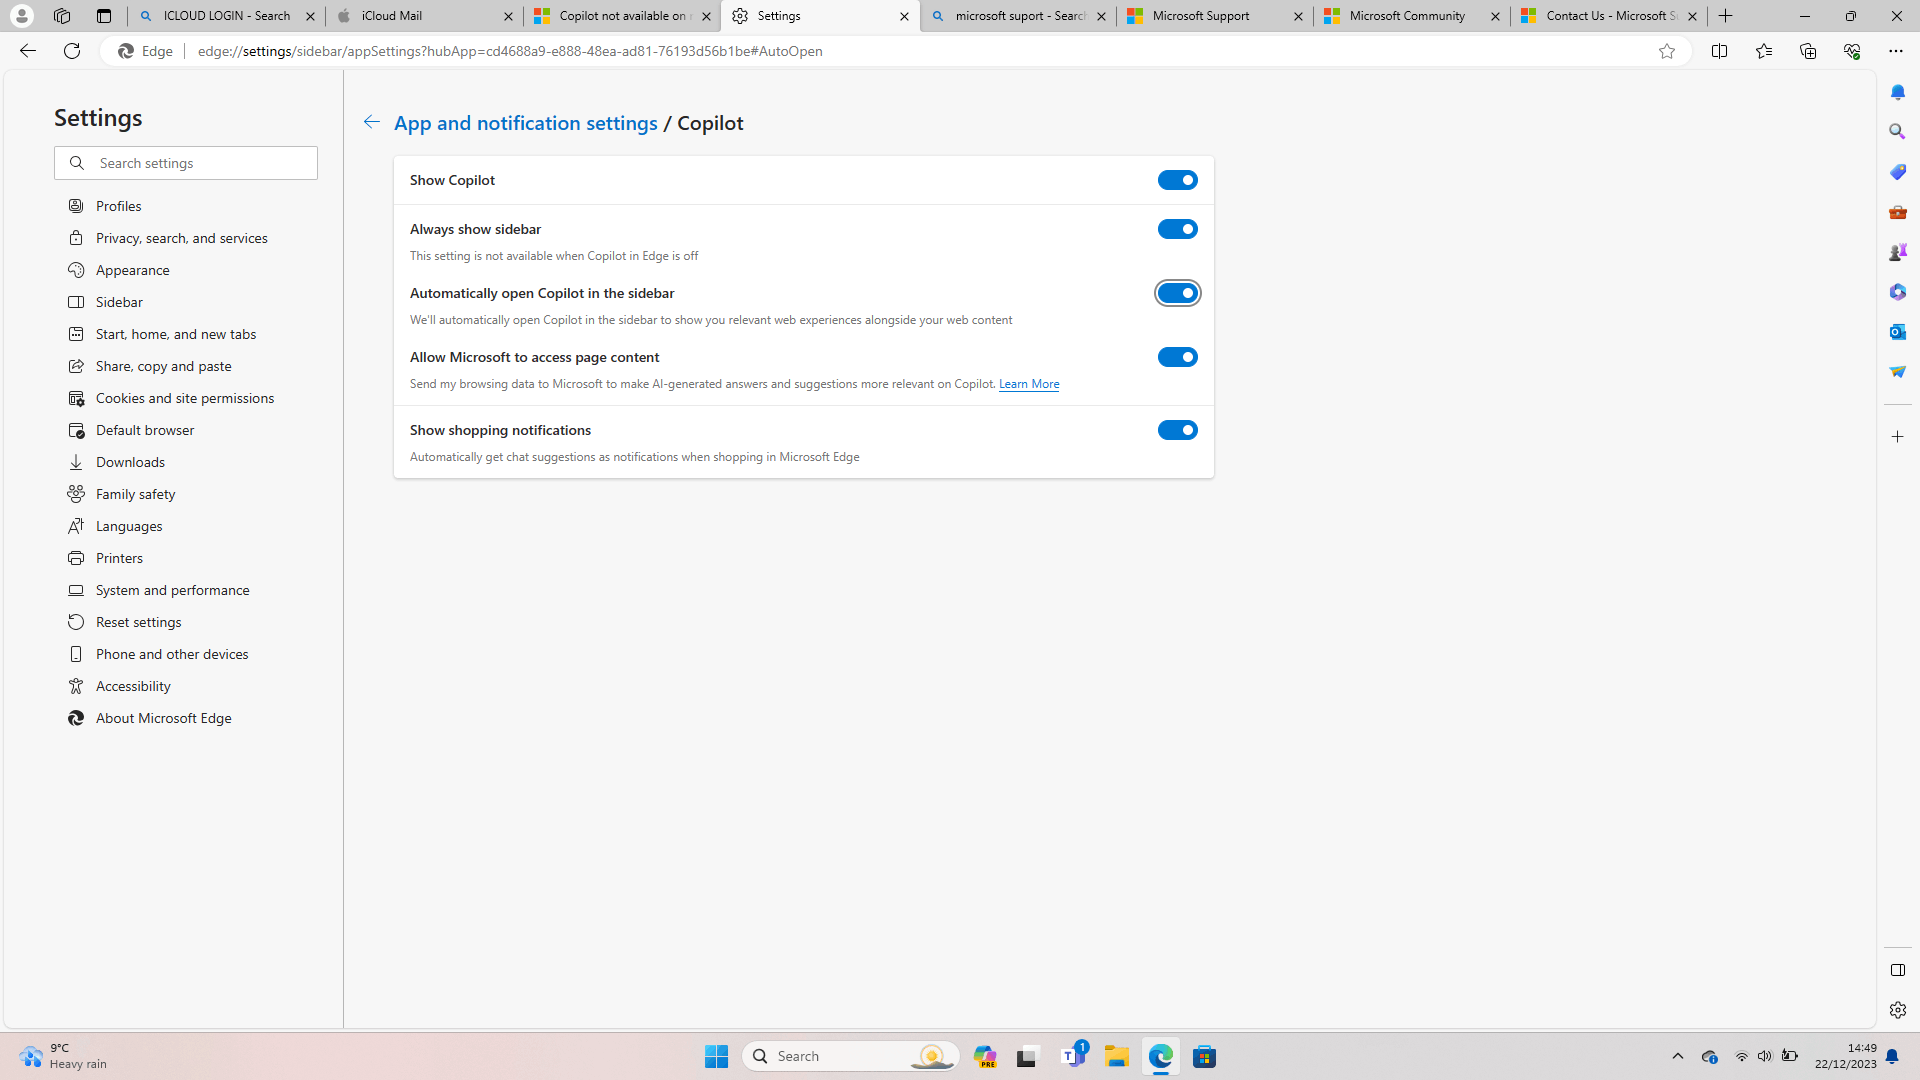Close the Settings tab

pos(904,16)
